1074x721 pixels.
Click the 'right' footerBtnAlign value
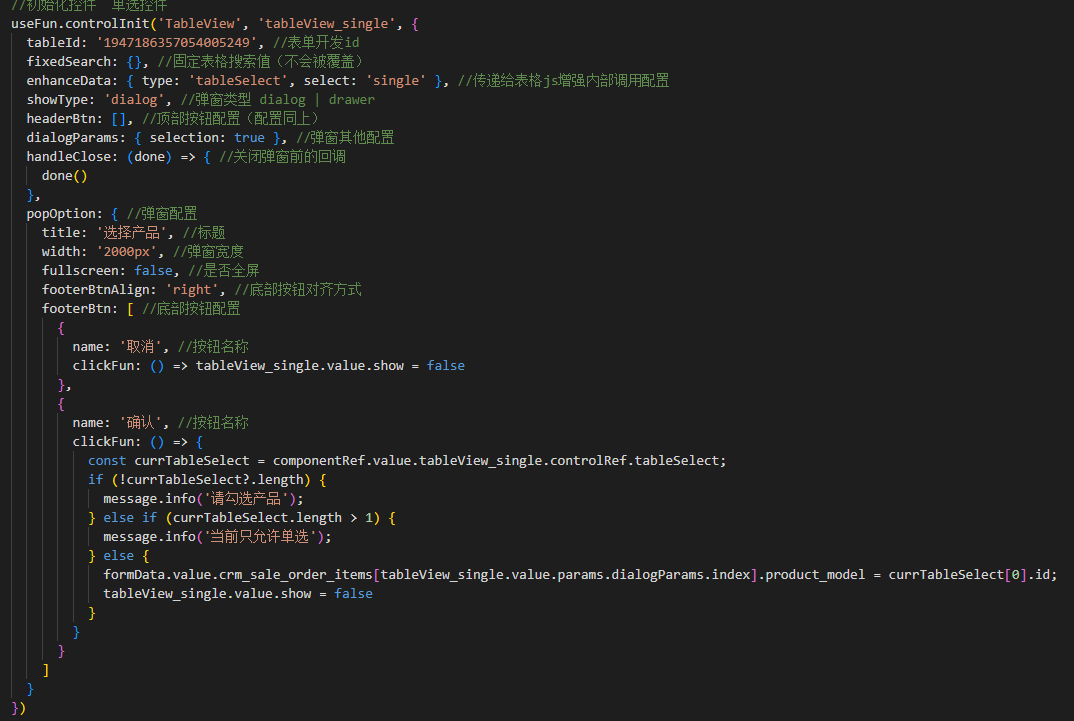pos(190,289)
